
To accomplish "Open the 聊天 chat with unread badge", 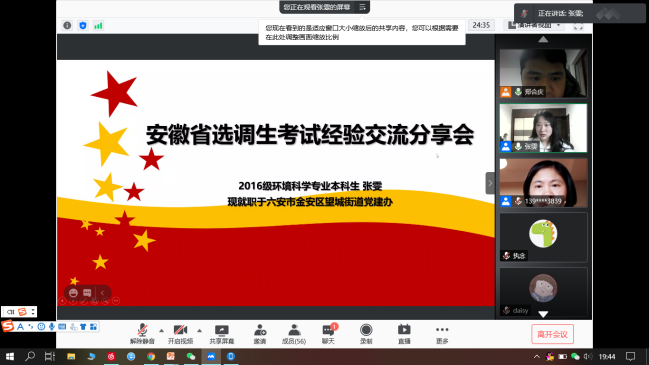I will click(329, 334).
